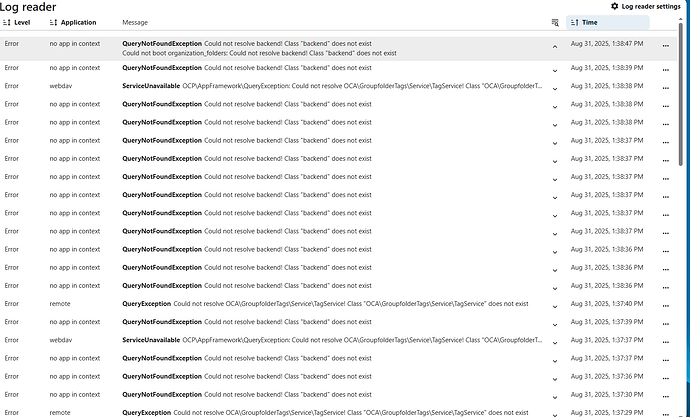The width and height of the screenshot is (690, 417).
Task: Select the webdav ServiceUnavailable message at 1:37:37 PM
Action: coord(330,340)
